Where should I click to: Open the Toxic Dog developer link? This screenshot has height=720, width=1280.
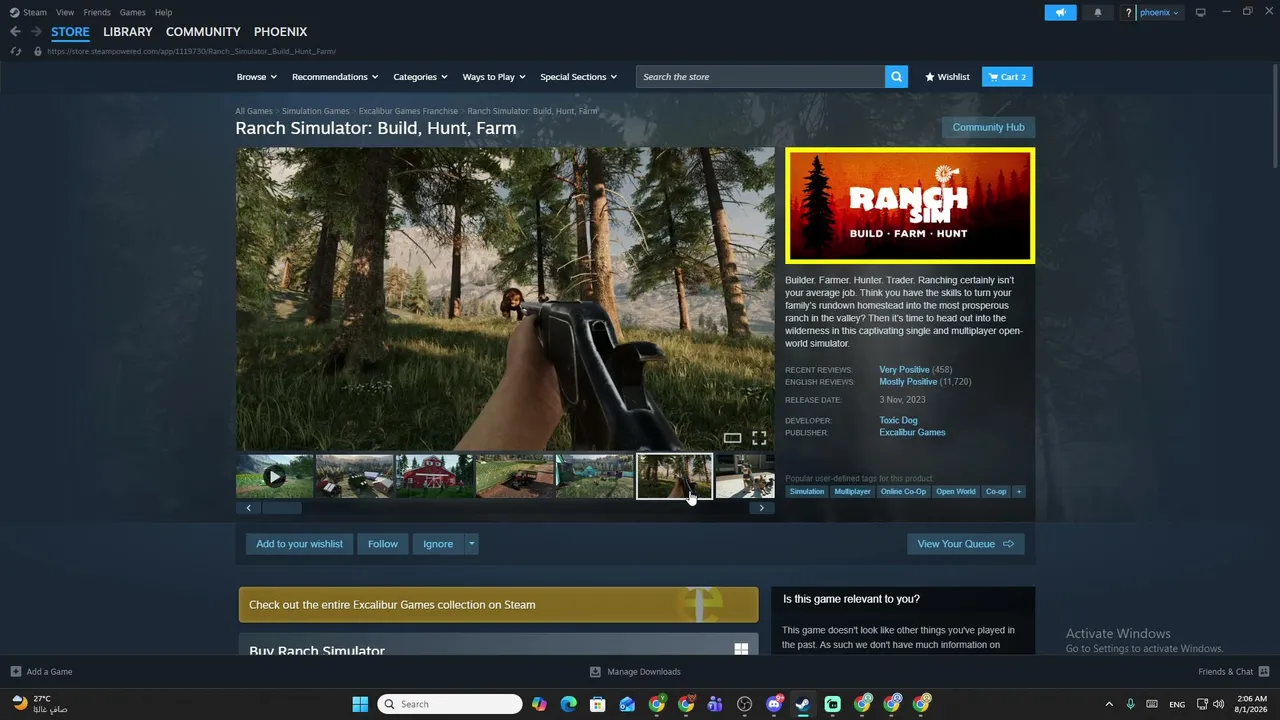point(898,421)
